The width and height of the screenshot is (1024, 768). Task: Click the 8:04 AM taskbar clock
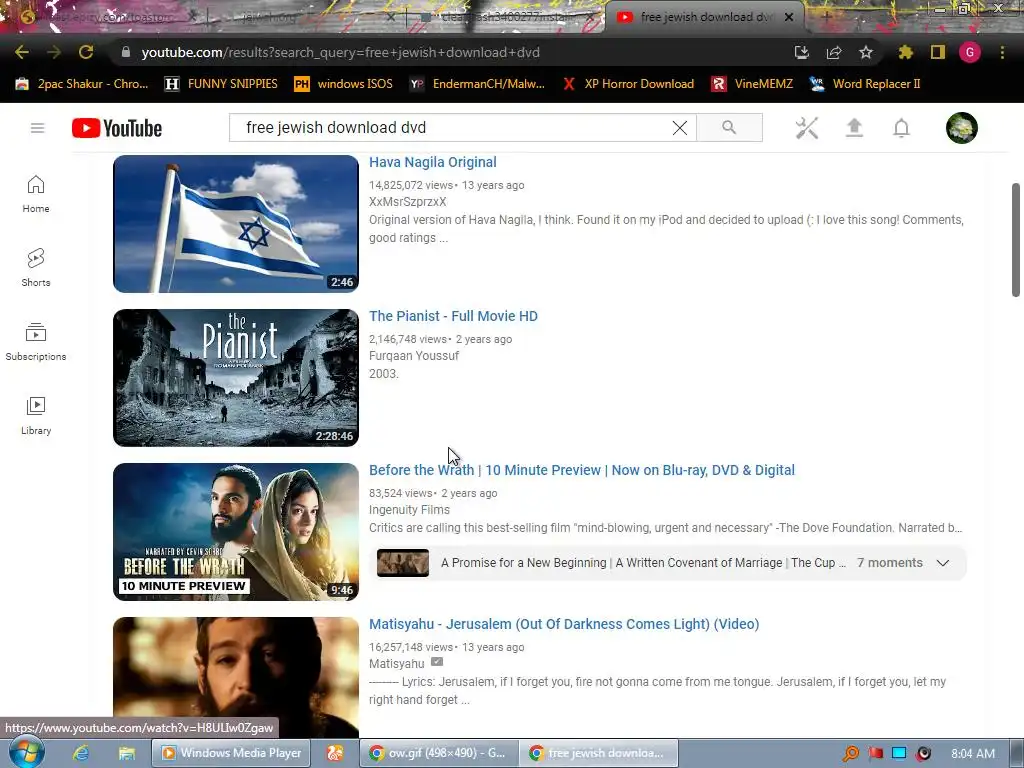973,754
